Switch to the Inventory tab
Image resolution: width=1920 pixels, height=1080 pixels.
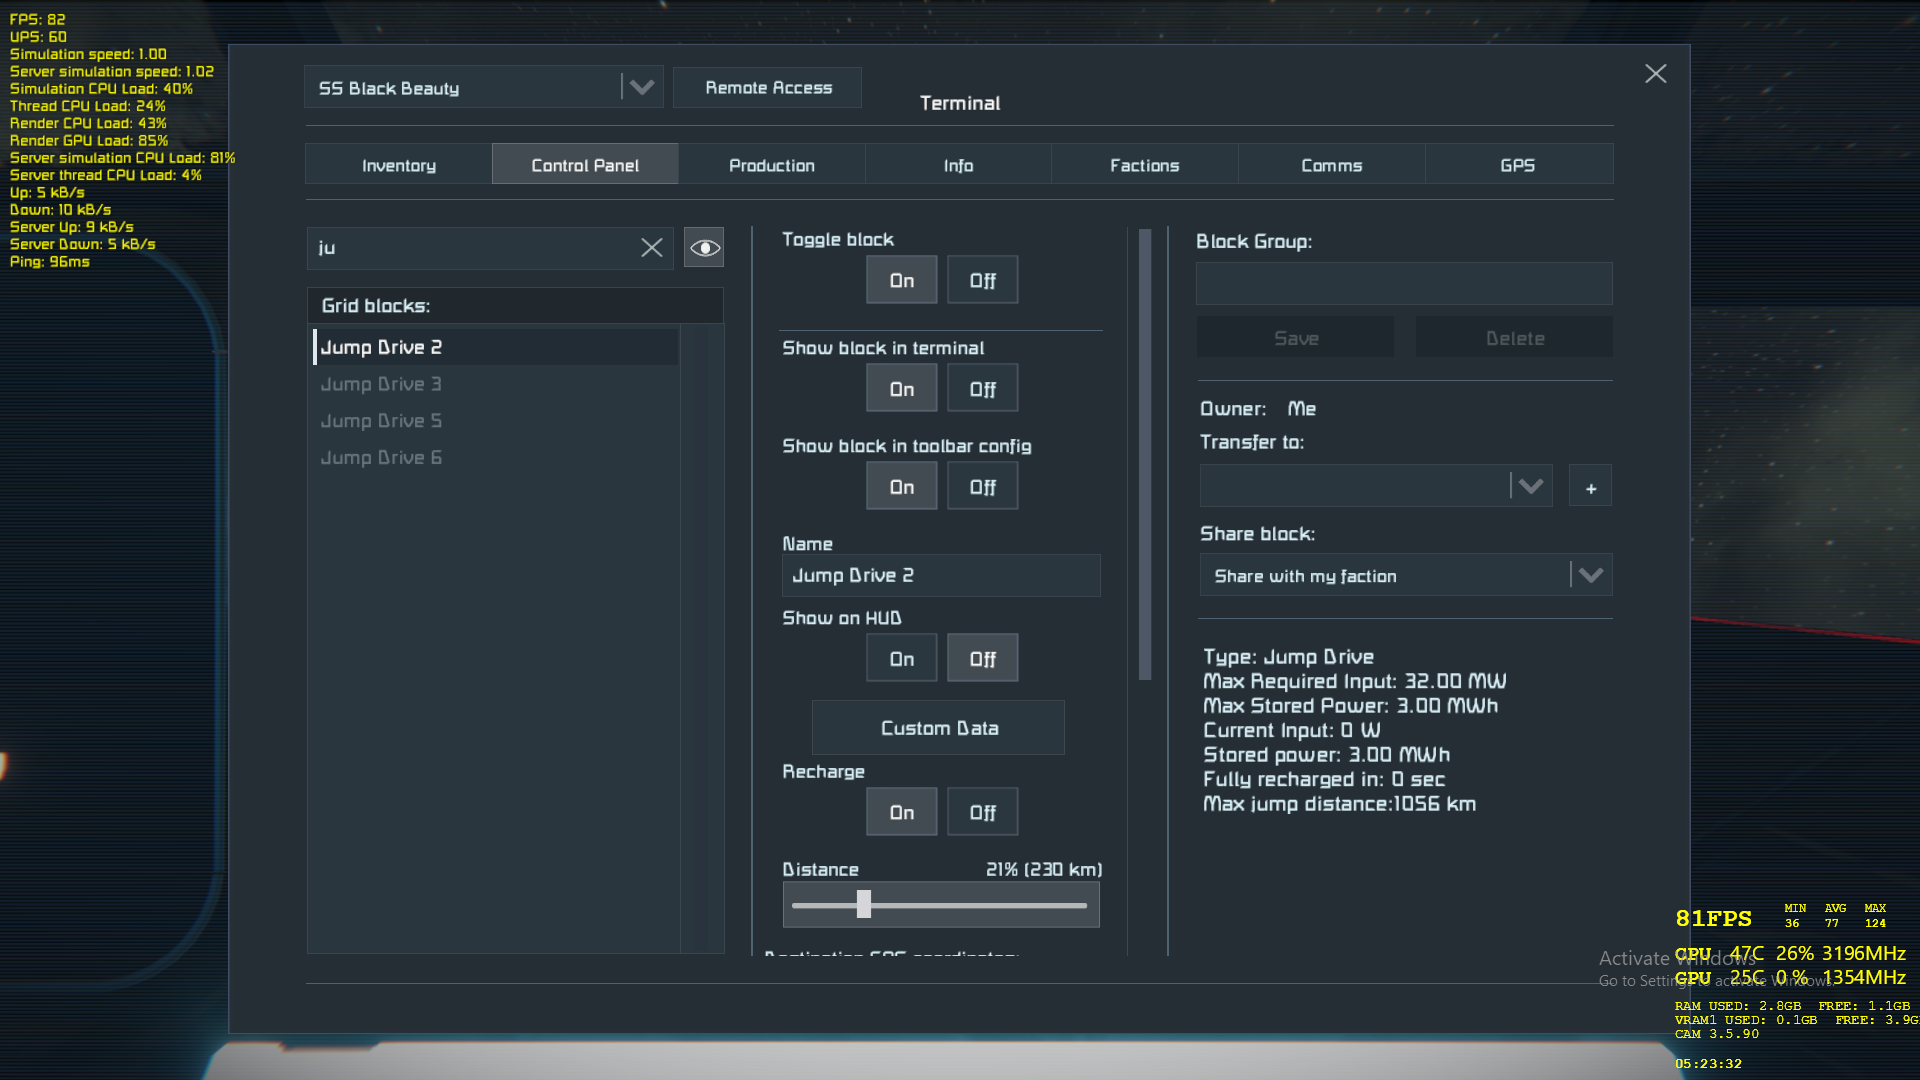(x=398, y=165)
